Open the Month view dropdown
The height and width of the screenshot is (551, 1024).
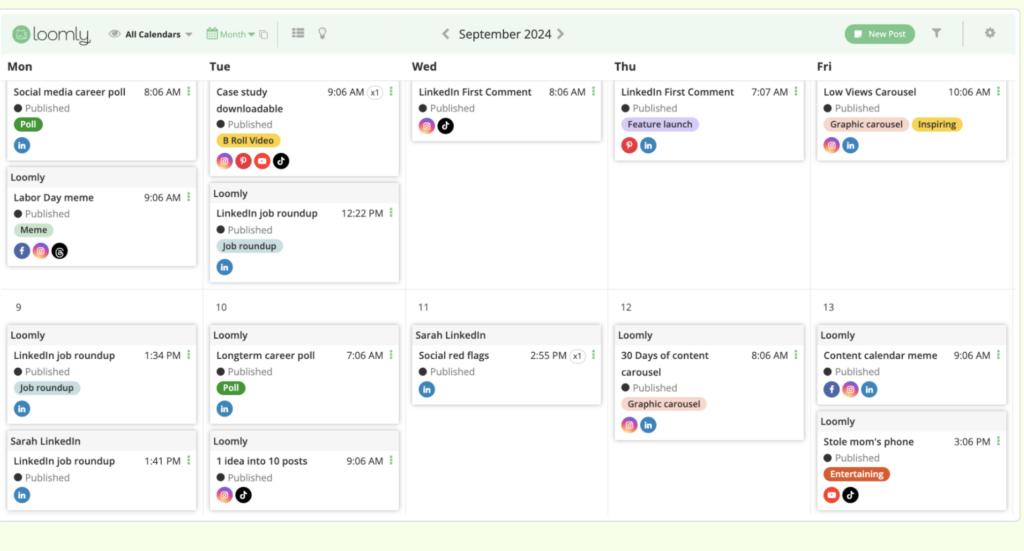232,34
